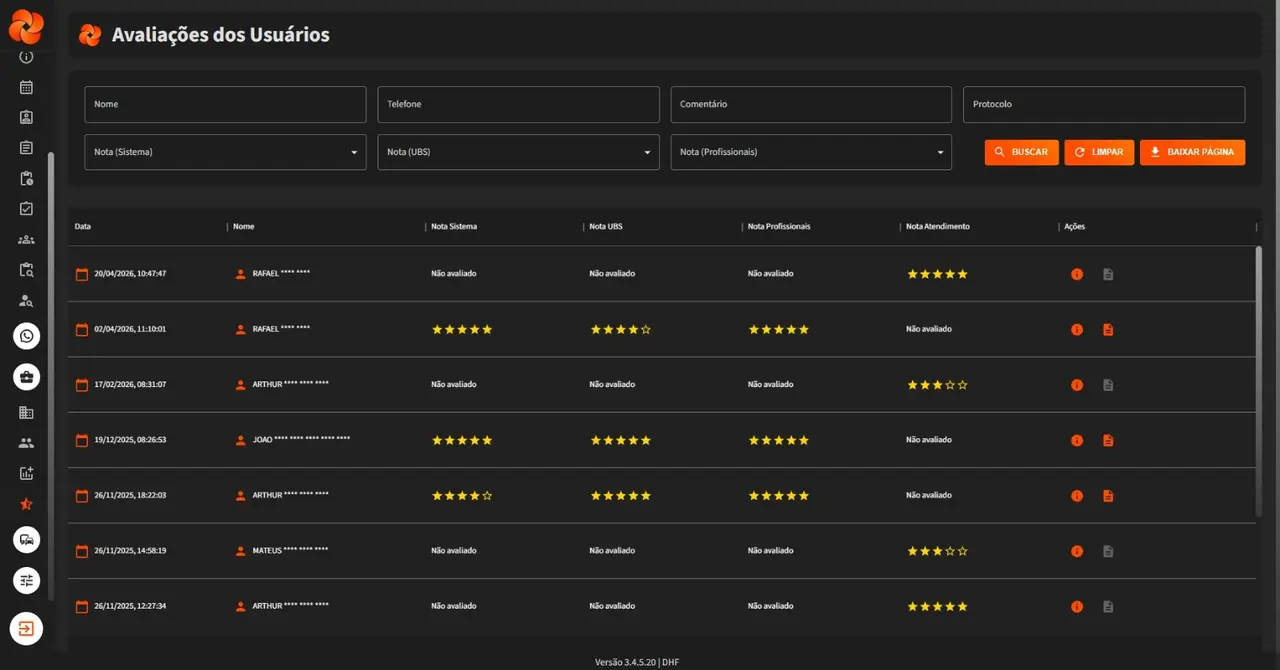Click into the Comentário filter field
Viewport: 1280px width, 670px height.
[x=811, y=104]
